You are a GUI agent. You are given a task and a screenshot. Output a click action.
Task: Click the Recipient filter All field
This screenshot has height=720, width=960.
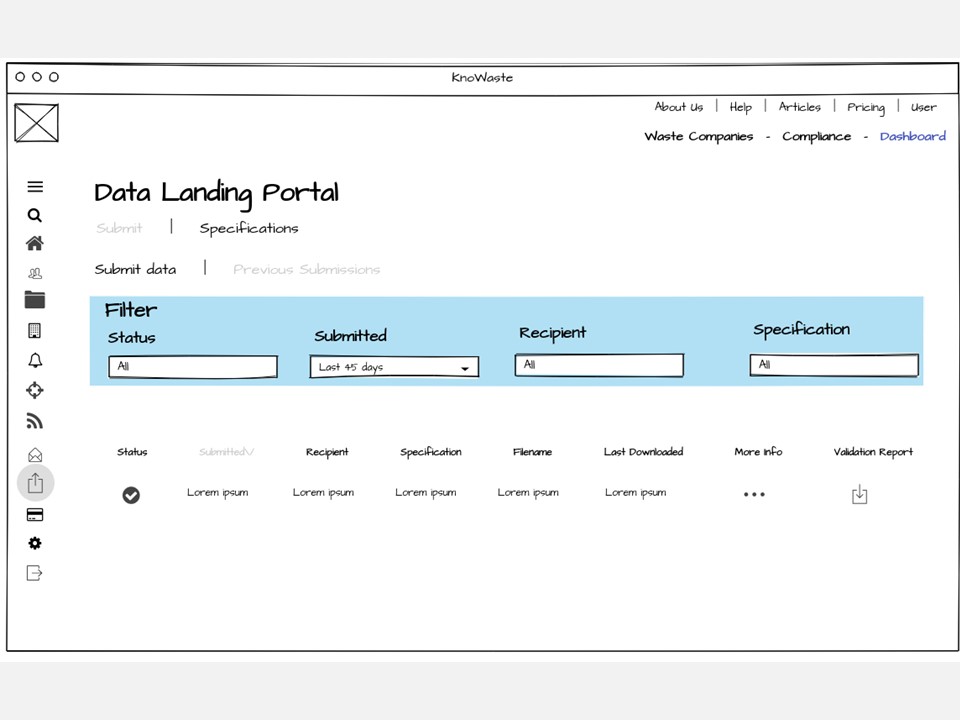599,365
